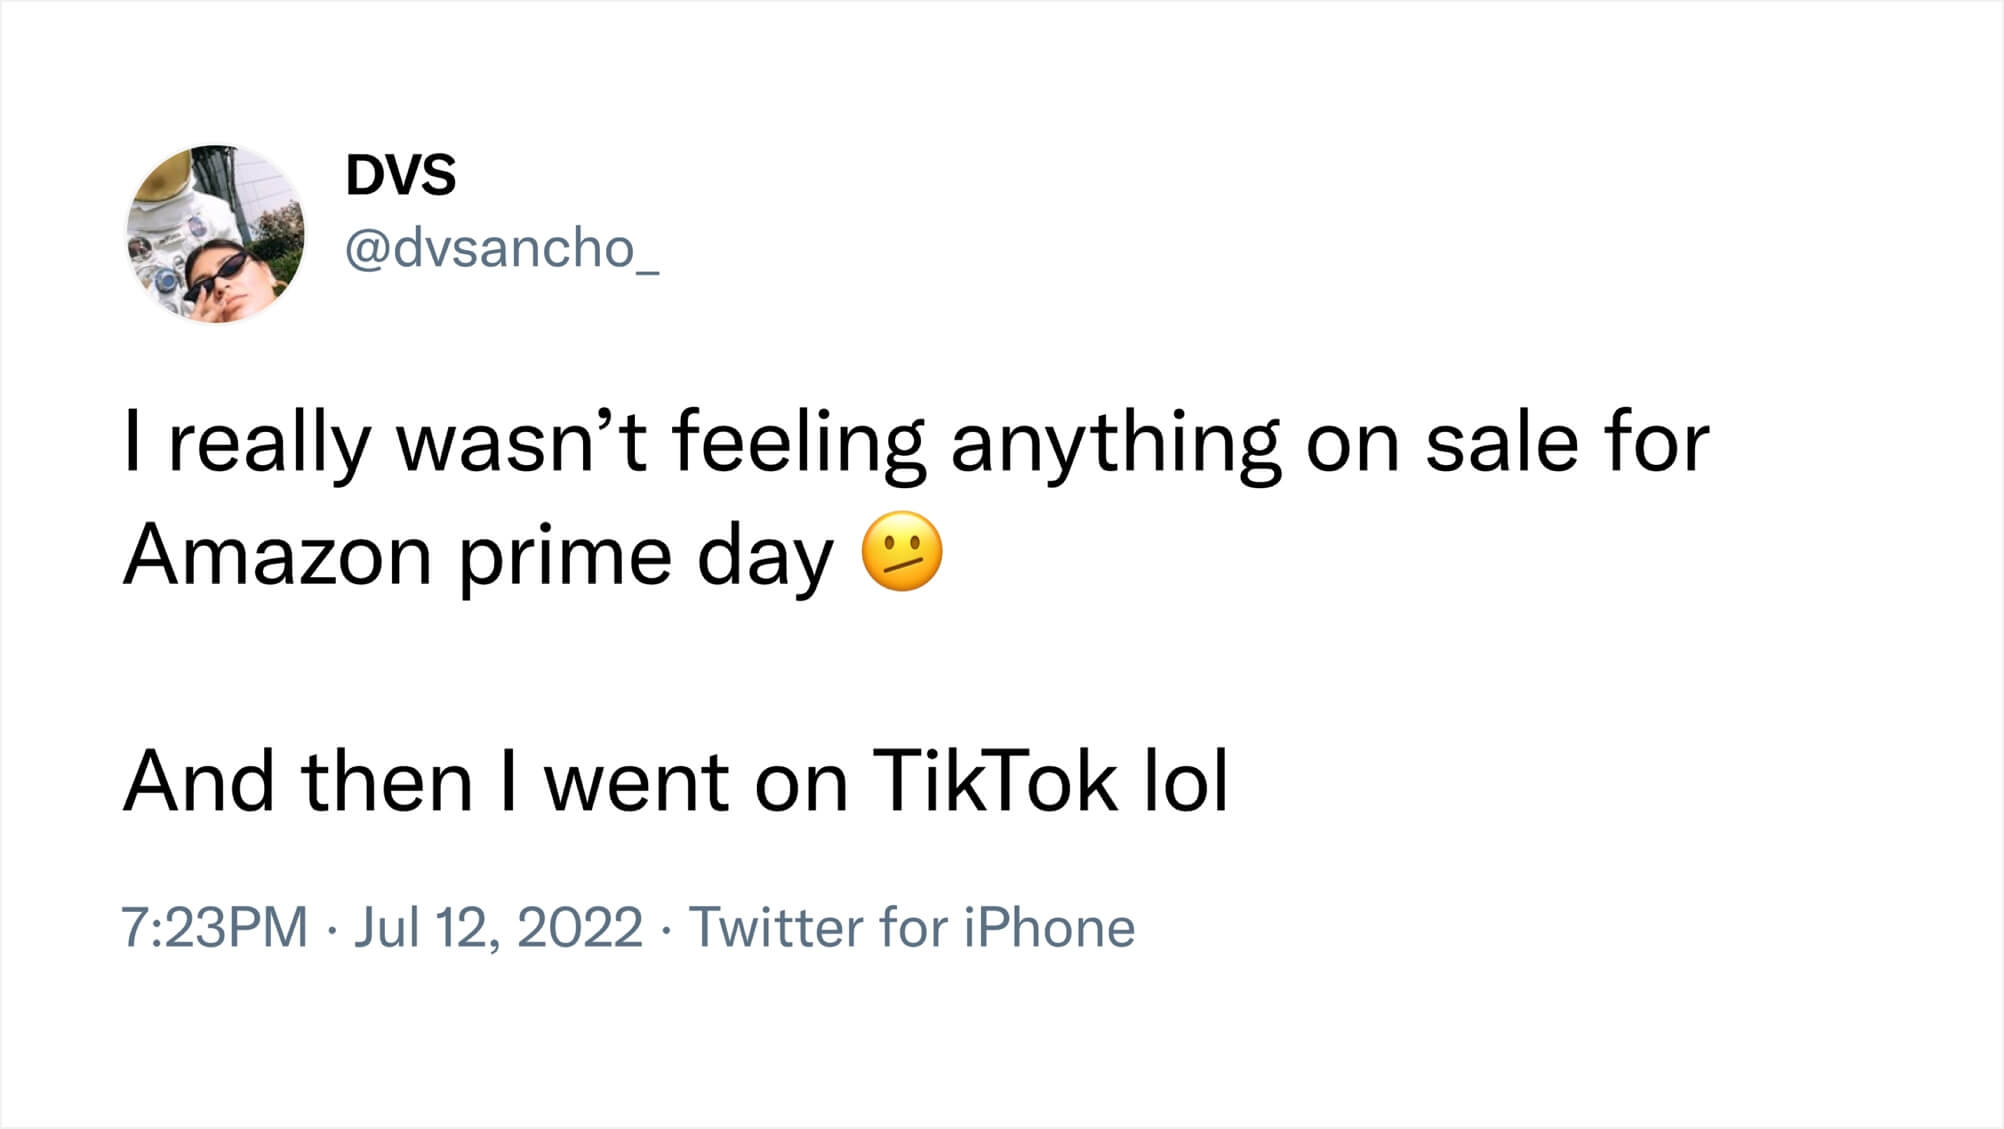
Task: Click the word sale in the tweet
Action: click(x=1501, y=443)
